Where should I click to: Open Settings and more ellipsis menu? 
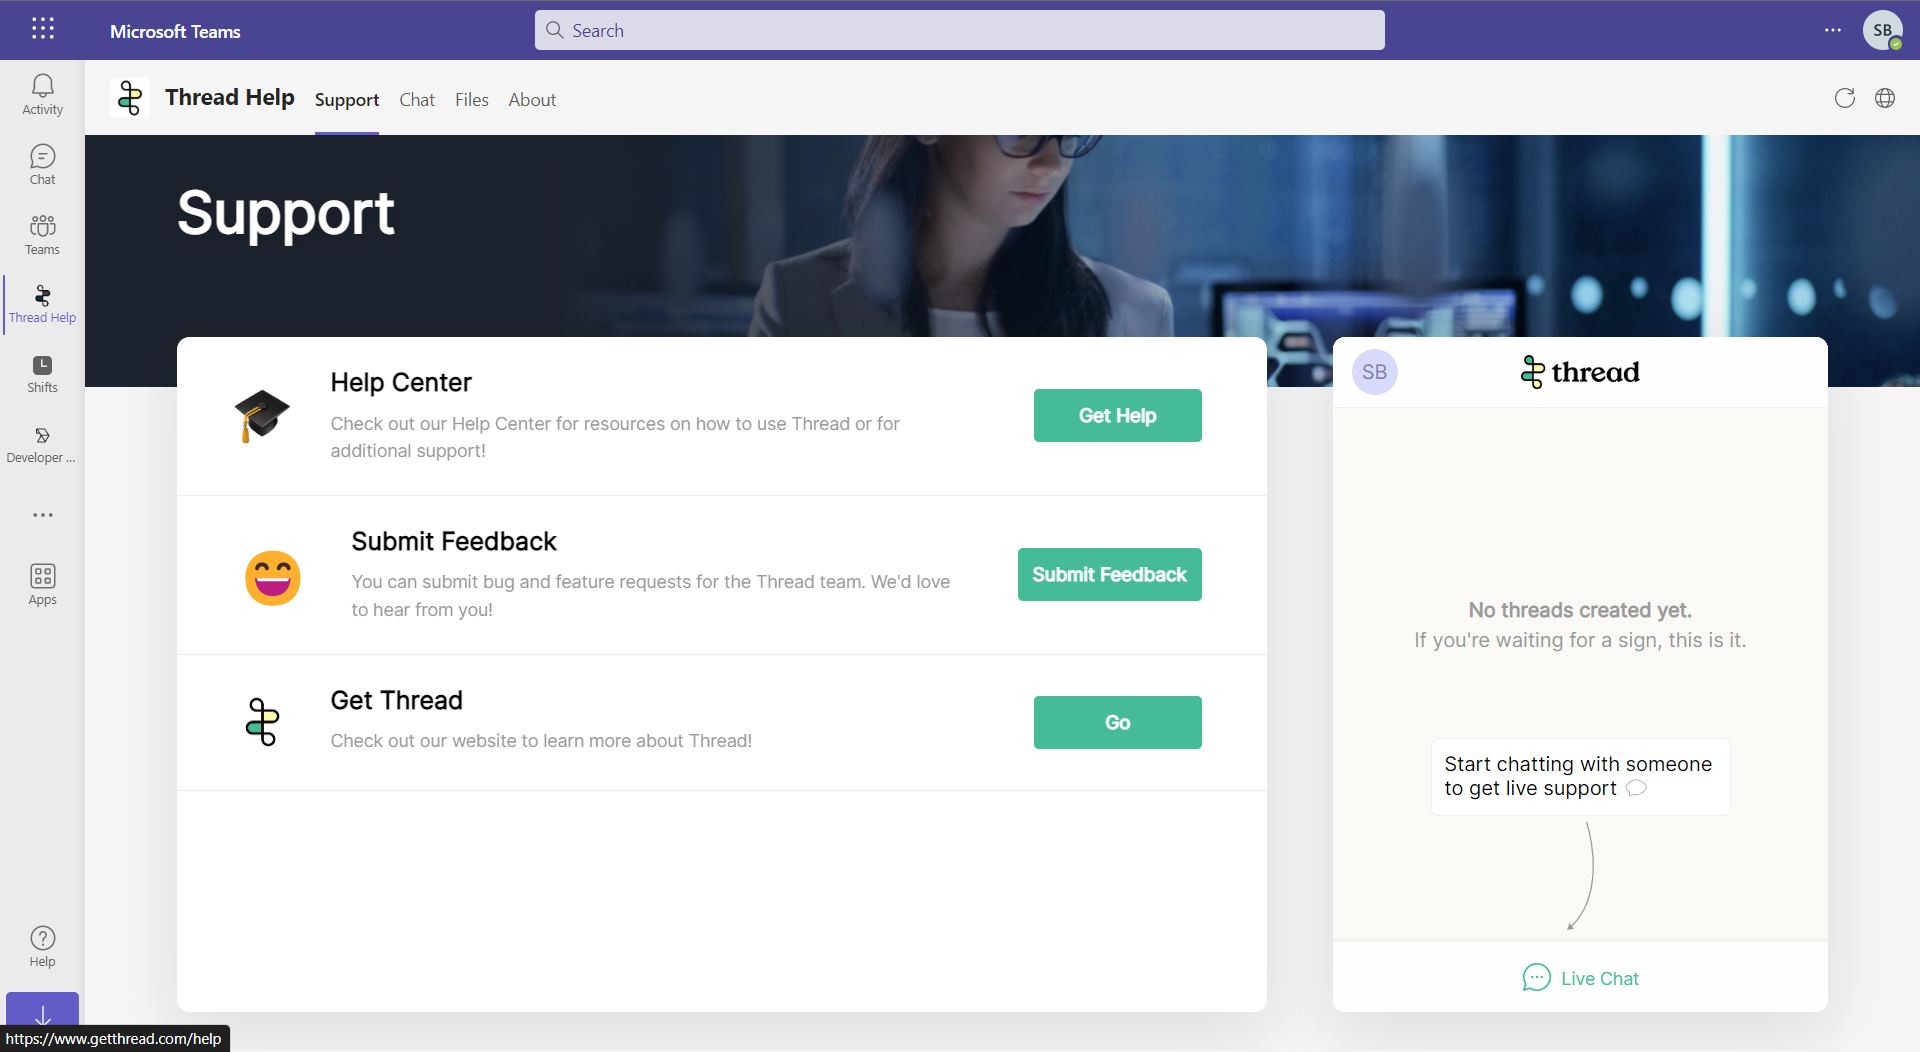(1832, 30)
